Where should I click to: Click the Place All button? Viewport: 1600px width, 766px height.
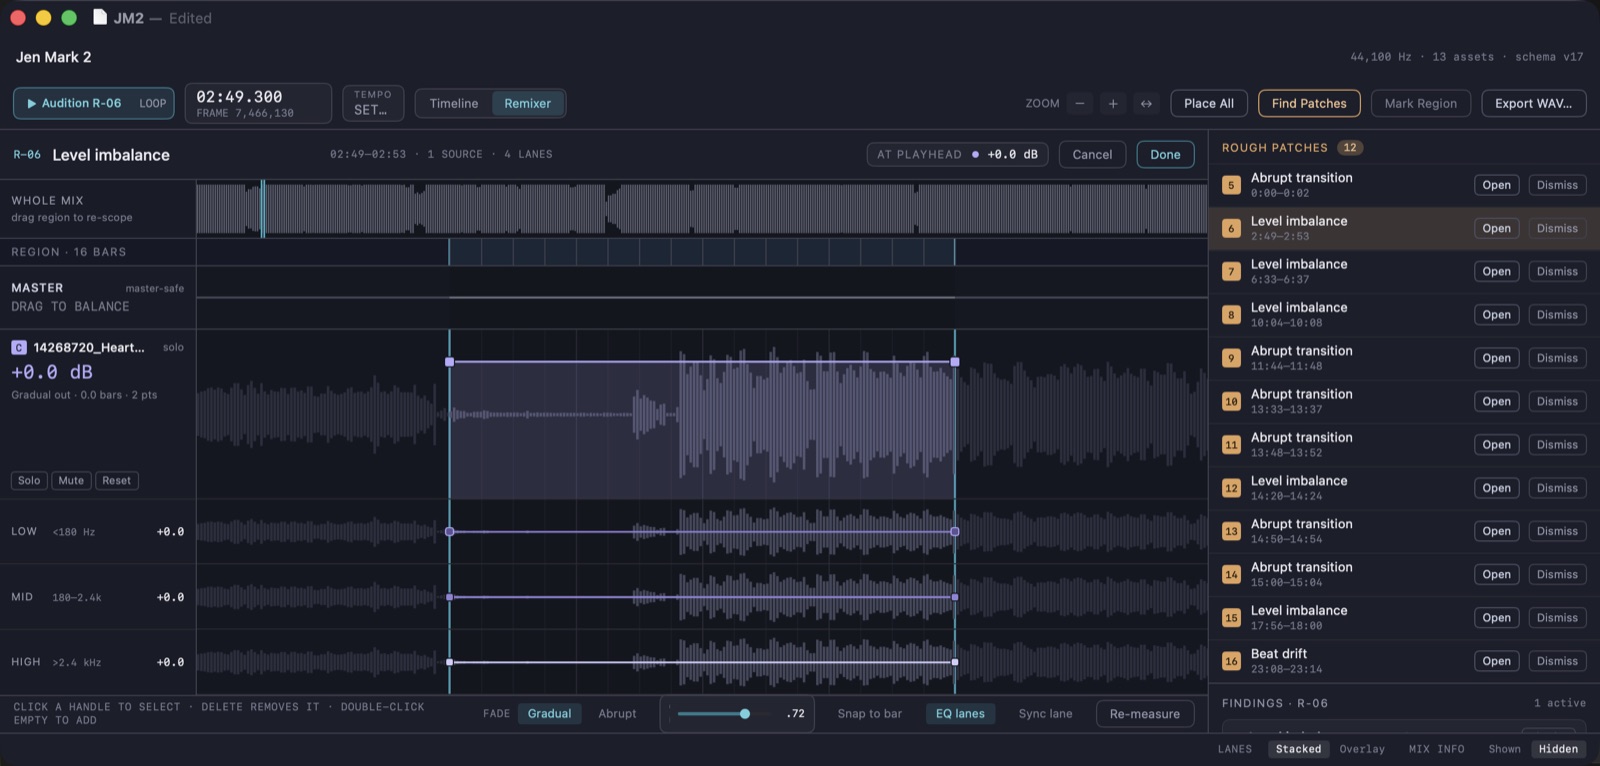click(1209, 103)
